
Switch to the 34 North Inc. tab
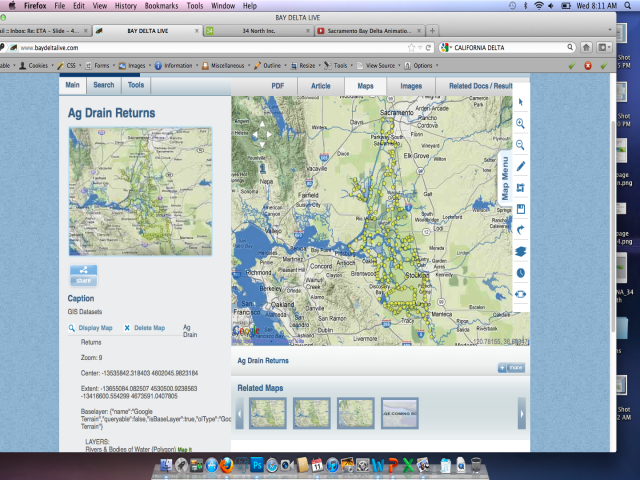coord(259,31)
